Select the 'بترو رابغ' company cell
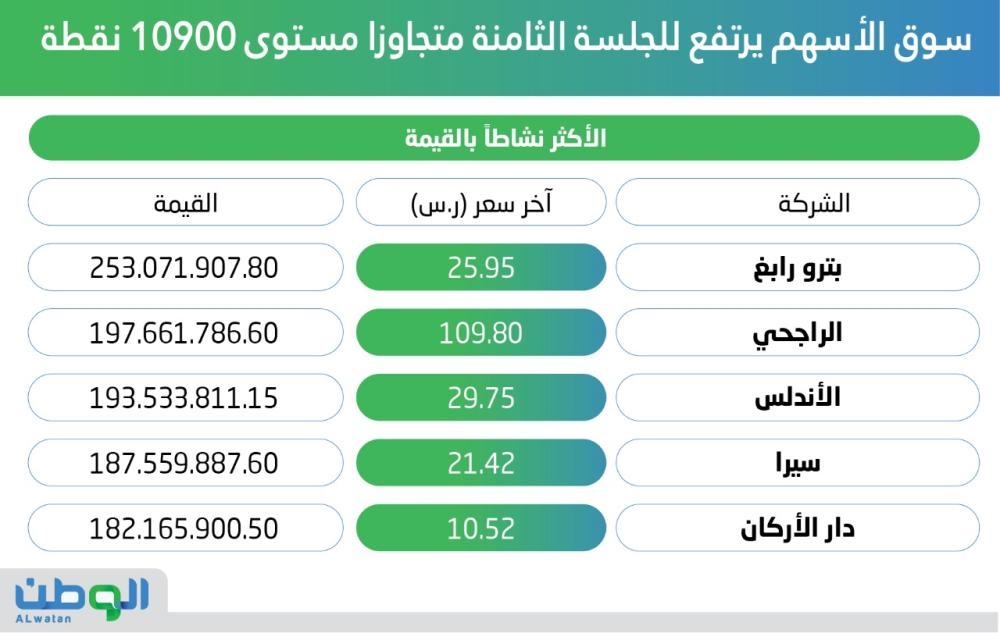Screen dimensions: 1000x633 797,267
